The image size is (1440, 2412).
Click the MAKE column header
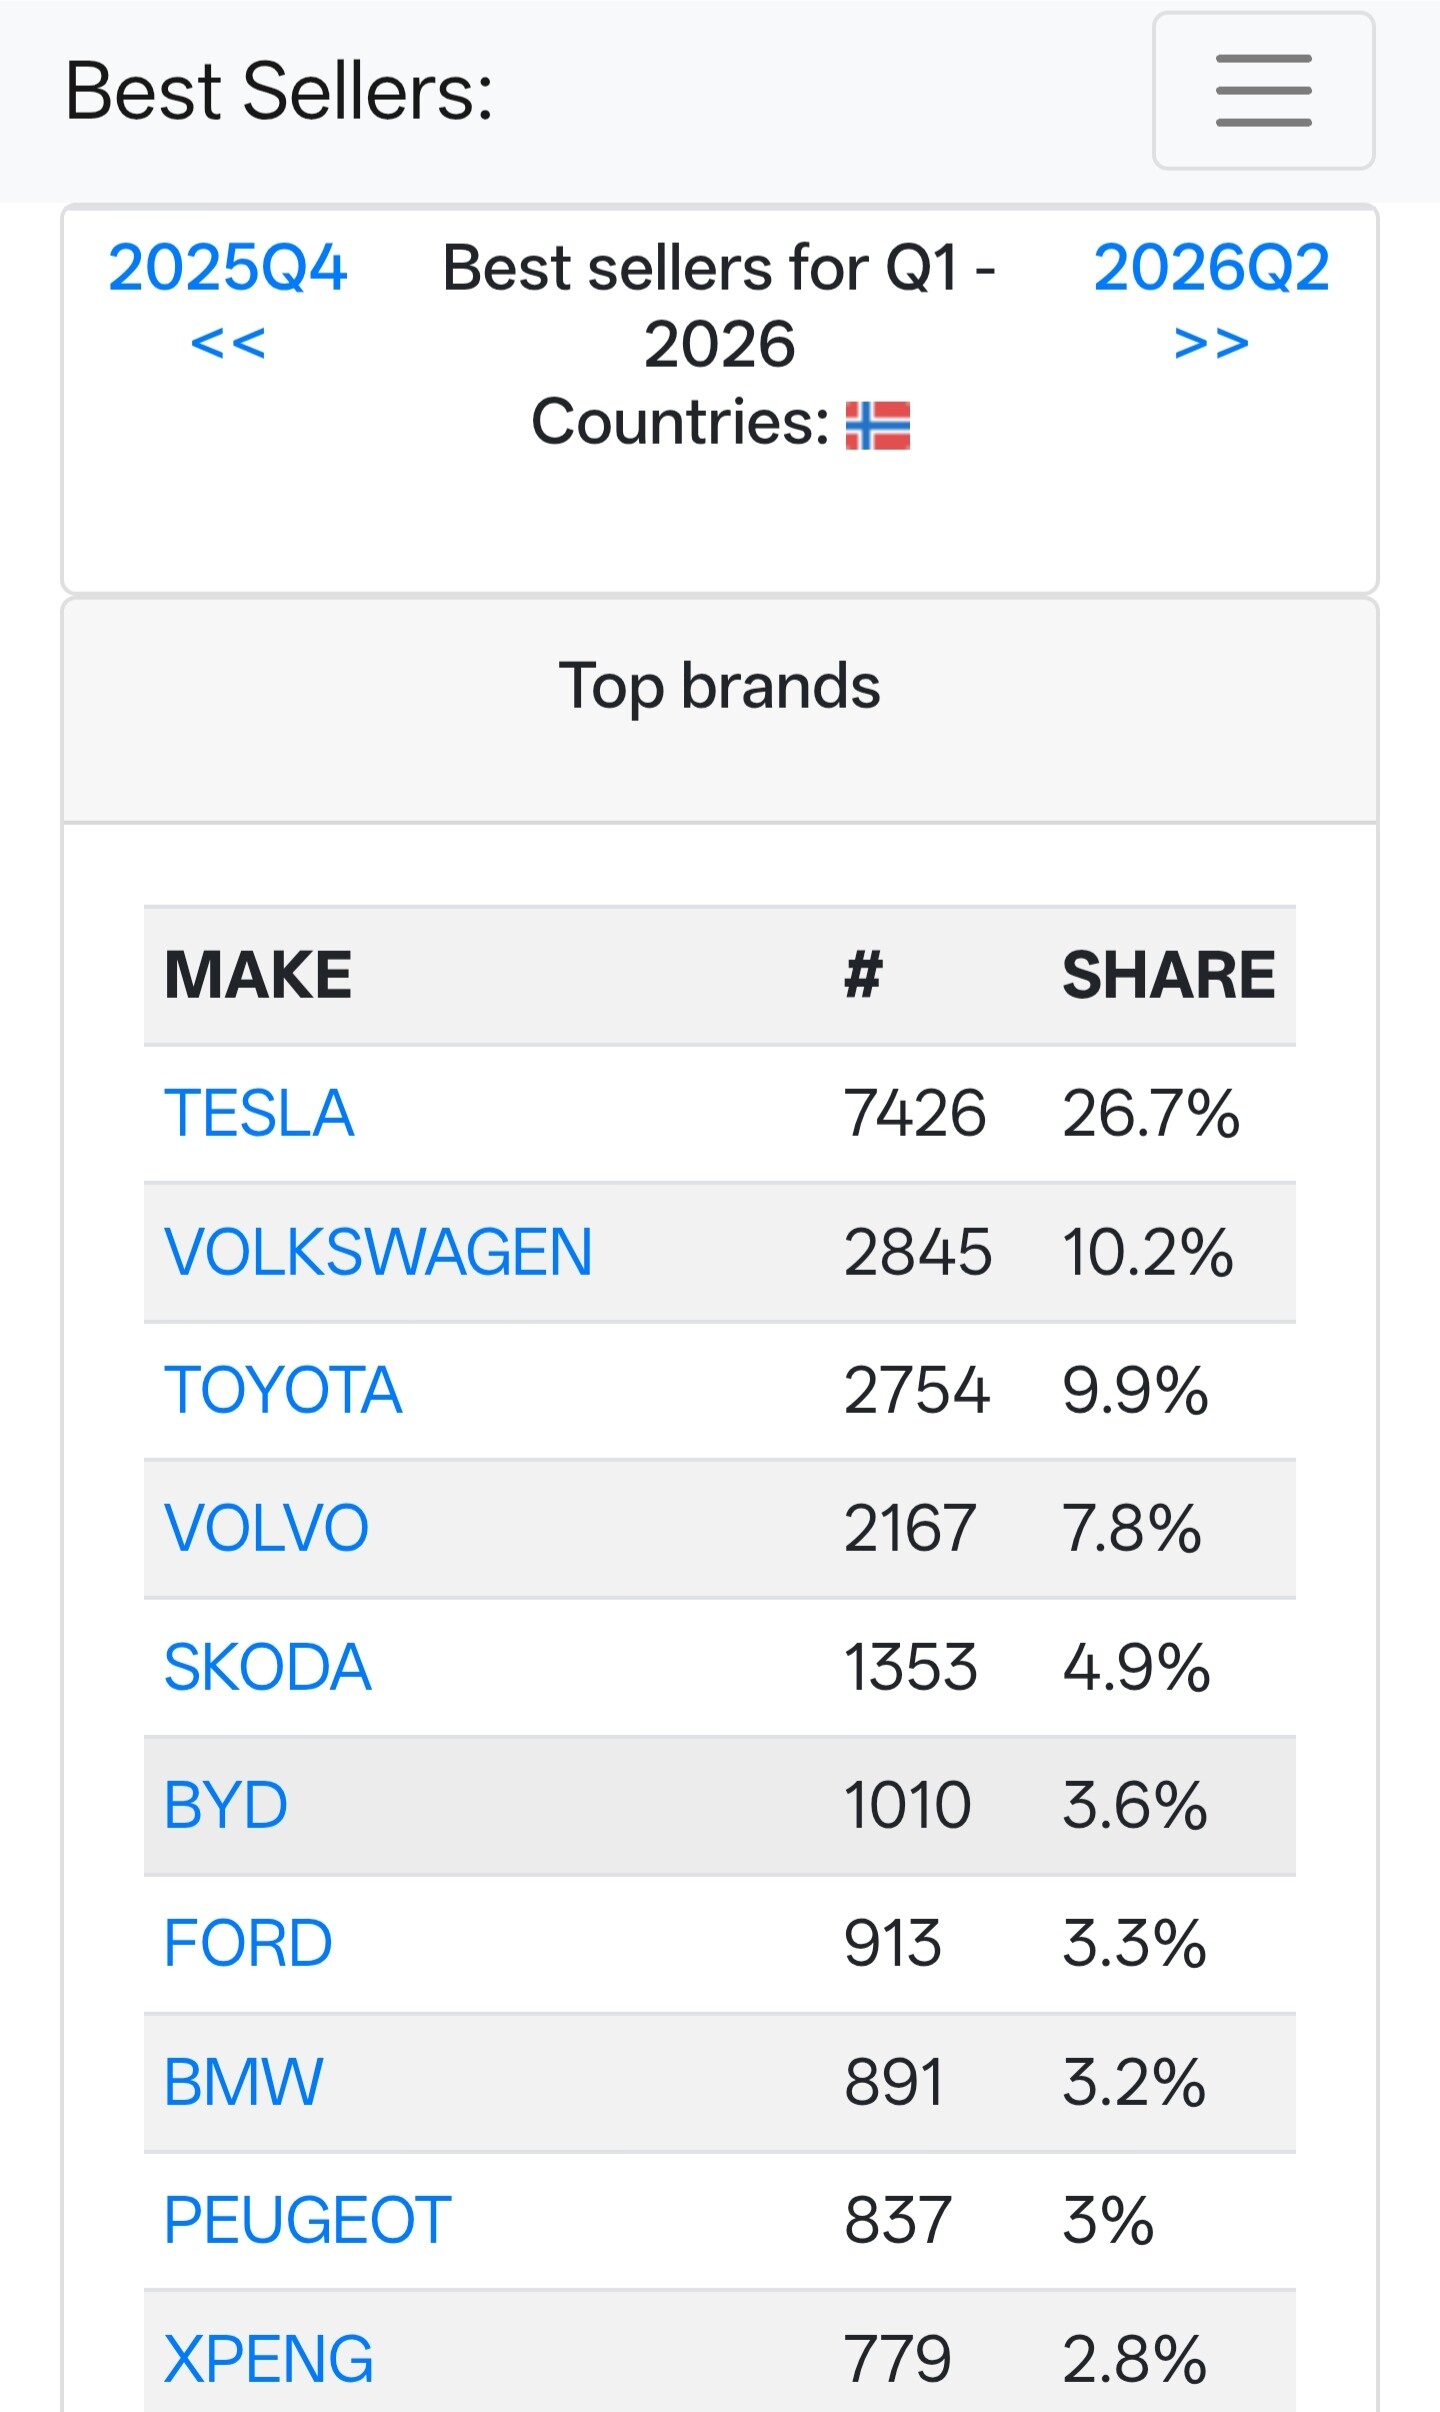[258, 975]
